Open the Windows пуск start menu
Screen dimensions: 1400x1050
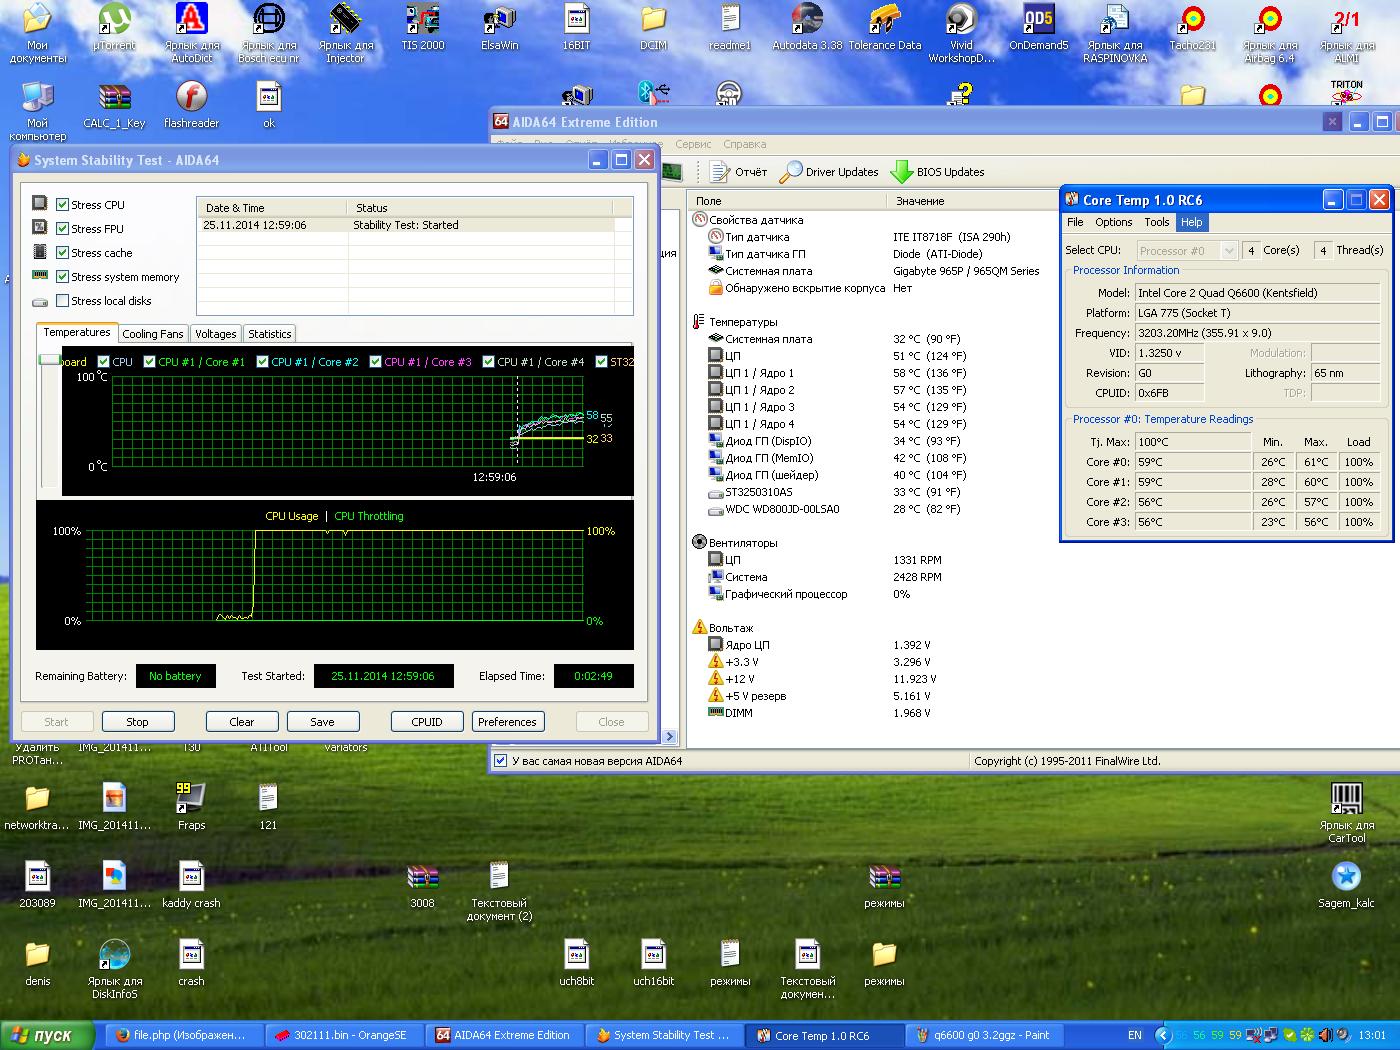click(x=47, y=1035)
